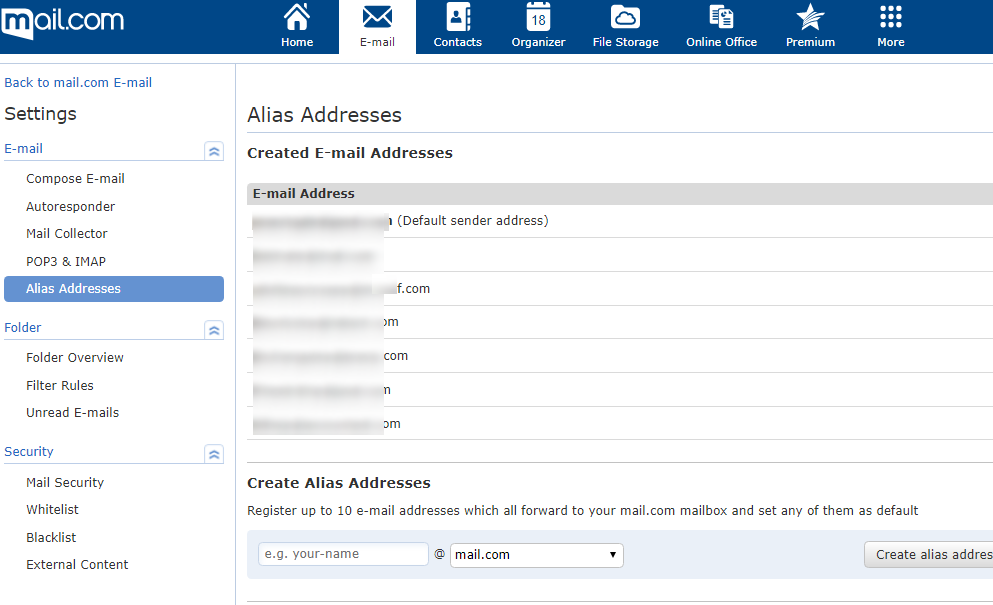Collapse the Folder settings section
The height and width of the screenshot is (605, 993).
(214, 330)
